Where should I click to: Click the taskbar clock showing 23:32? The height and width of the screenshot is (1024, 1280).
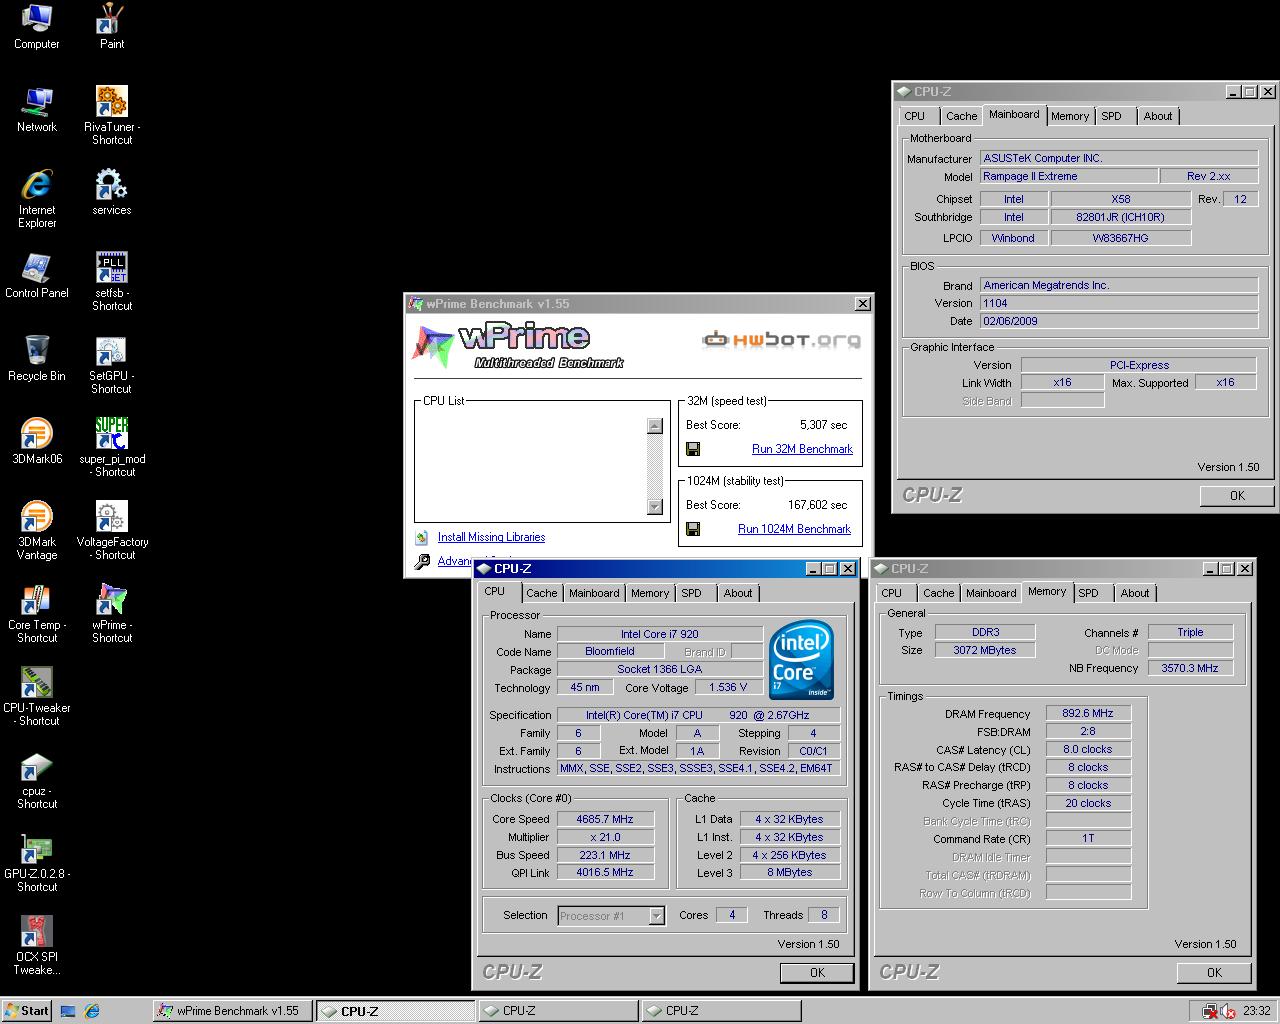click(1256, 1011)
